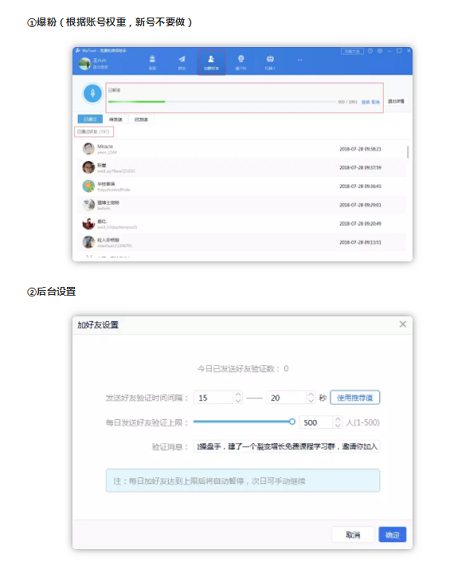Select the Miracle contact row
The height and width of the screenshot is (565, 450).
242,149
